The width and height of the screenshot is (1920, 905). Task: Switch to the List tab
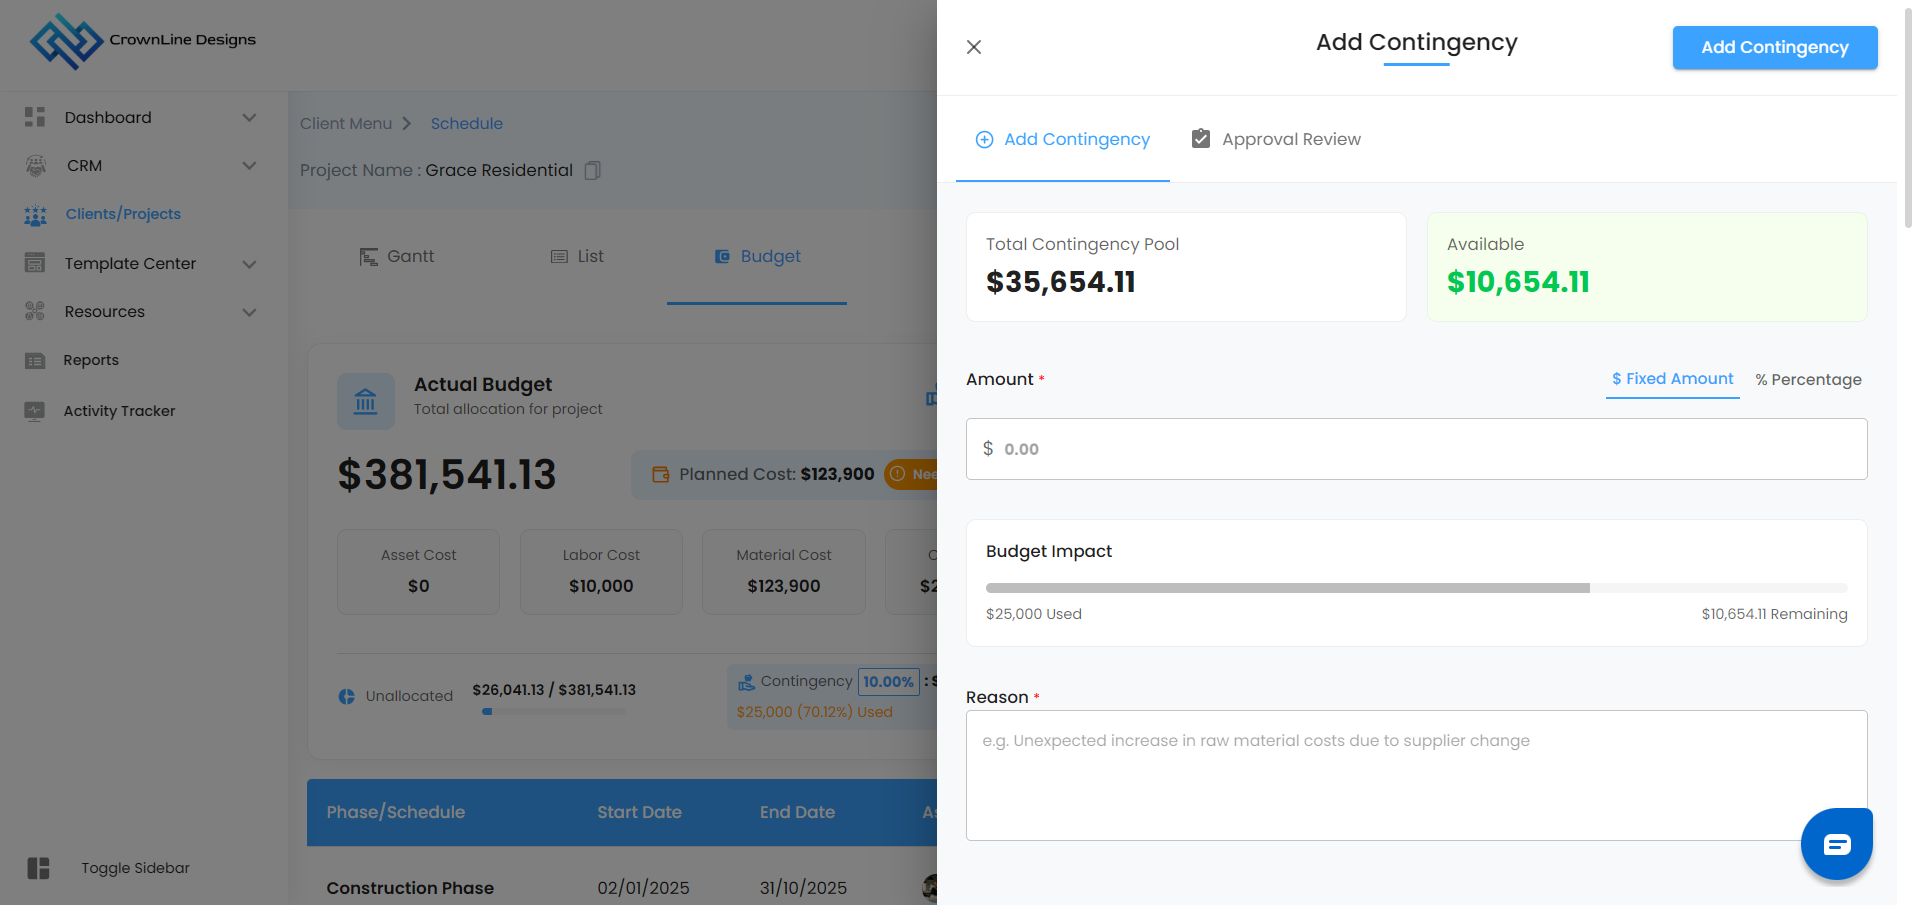pyautogui.click(x=577, y=257)
